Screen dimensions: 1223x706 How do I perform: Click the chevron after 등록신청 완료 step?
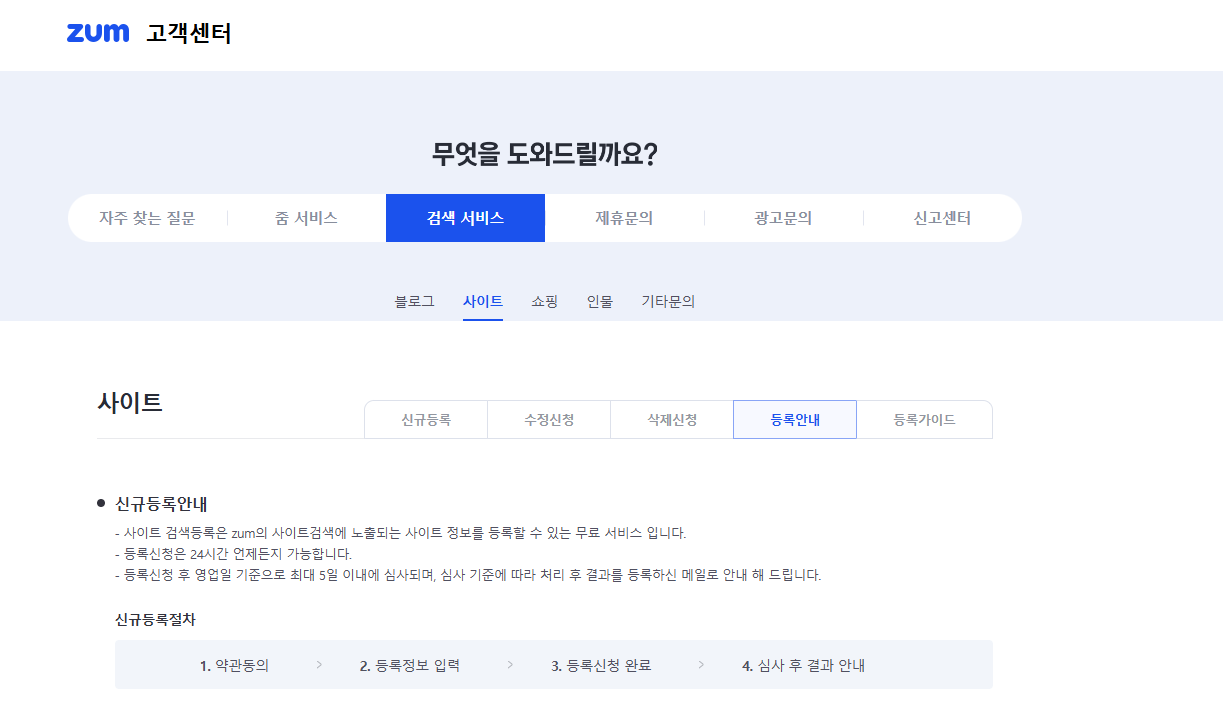coord(701,664)
